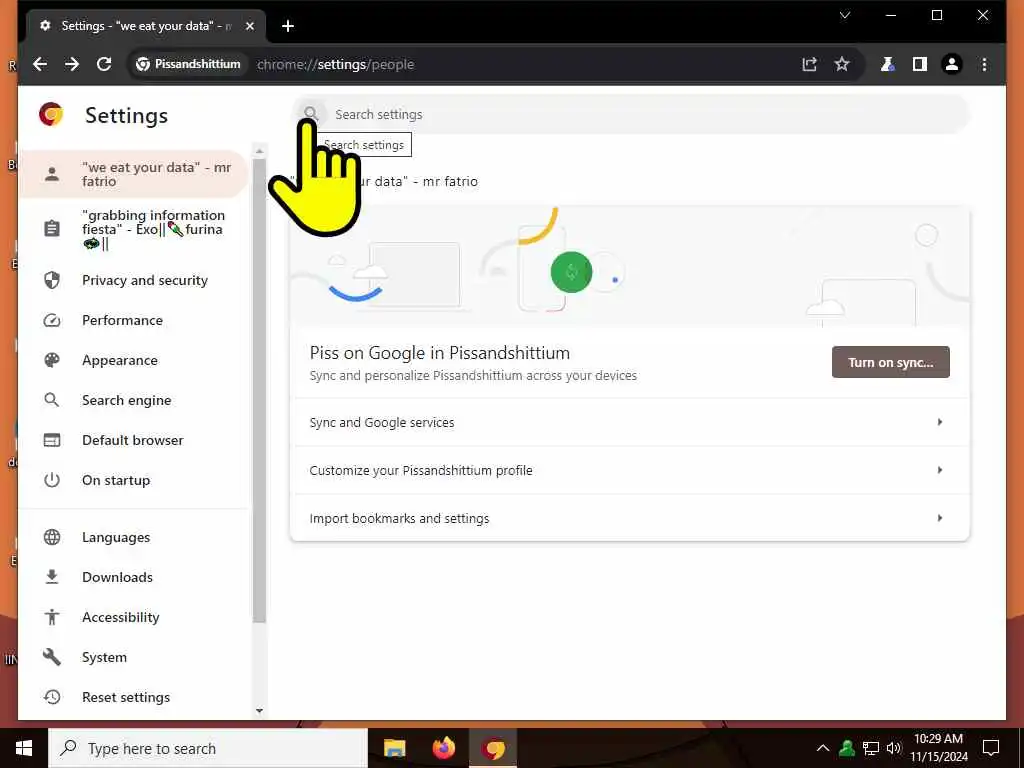This screenshot has width=1024, height=768.
Task: Open the Windows Start menu
Action: click(24, 748)
